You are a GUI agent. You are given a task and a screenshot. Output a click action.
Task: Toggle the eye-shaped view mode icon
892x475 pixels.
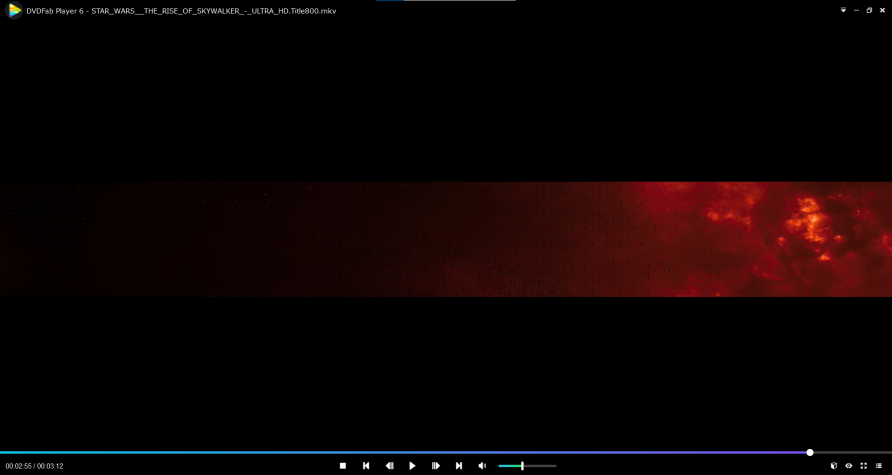point(849,466)
